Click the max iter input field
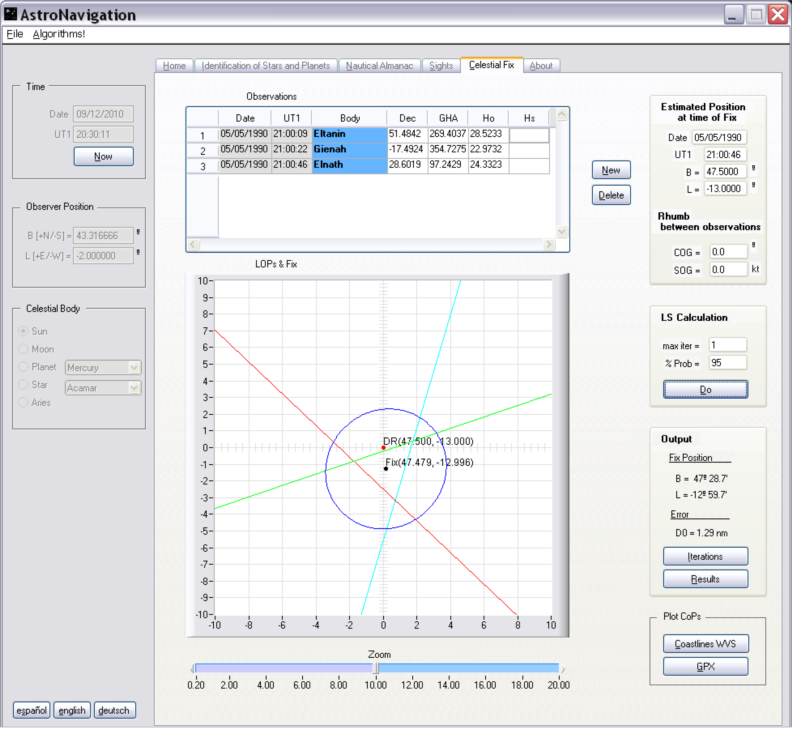The height and width of the screenshot is (729, 792). click(727, 345)
